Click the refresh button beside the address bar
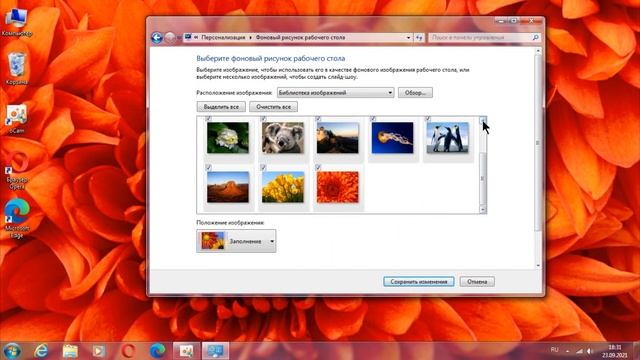This screenshot has height=360, width=640. click(x=419, y=38)
